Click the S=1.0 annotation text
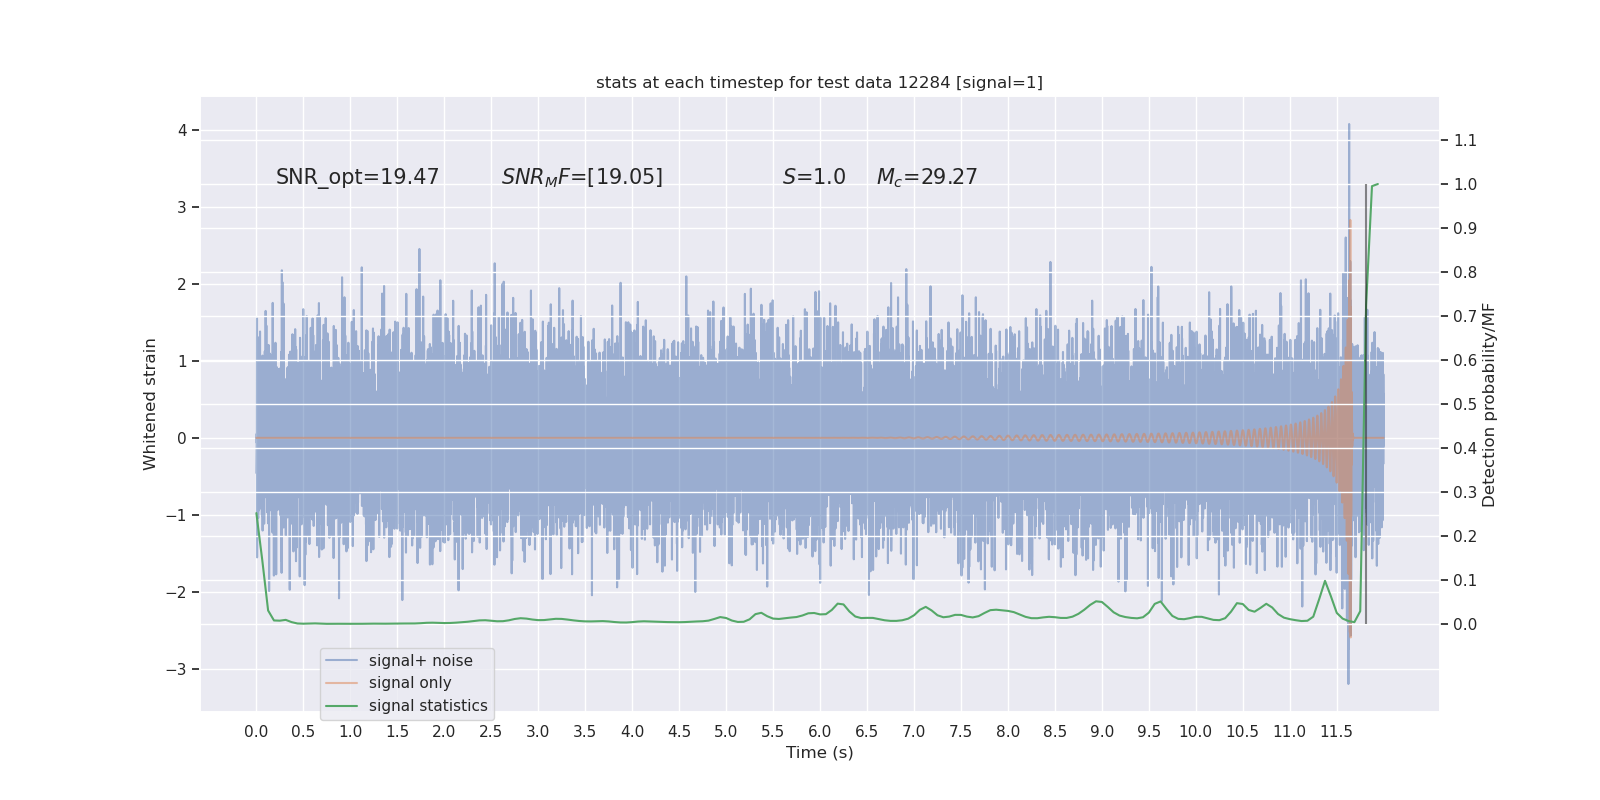 tap(814, 177)
